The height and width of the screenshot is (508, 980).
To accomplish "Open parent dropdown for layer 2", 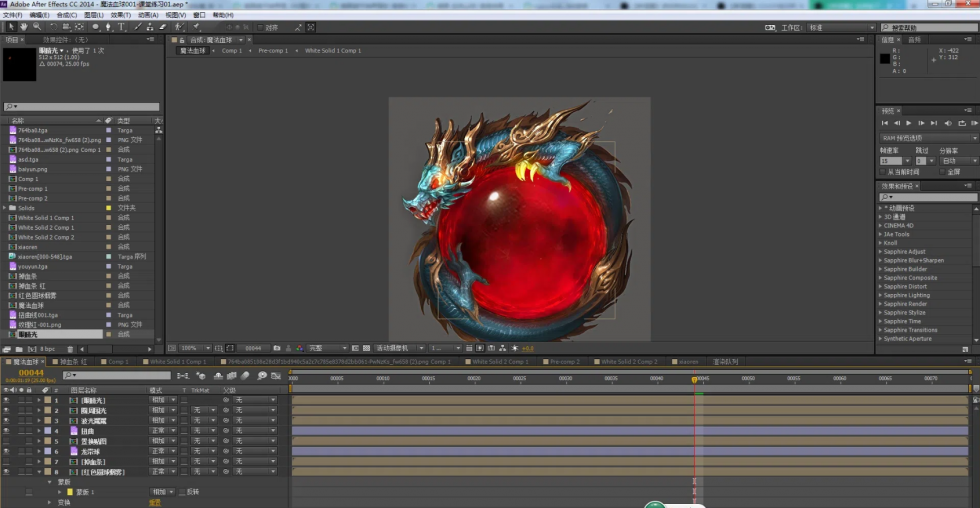I will [254, 410].
